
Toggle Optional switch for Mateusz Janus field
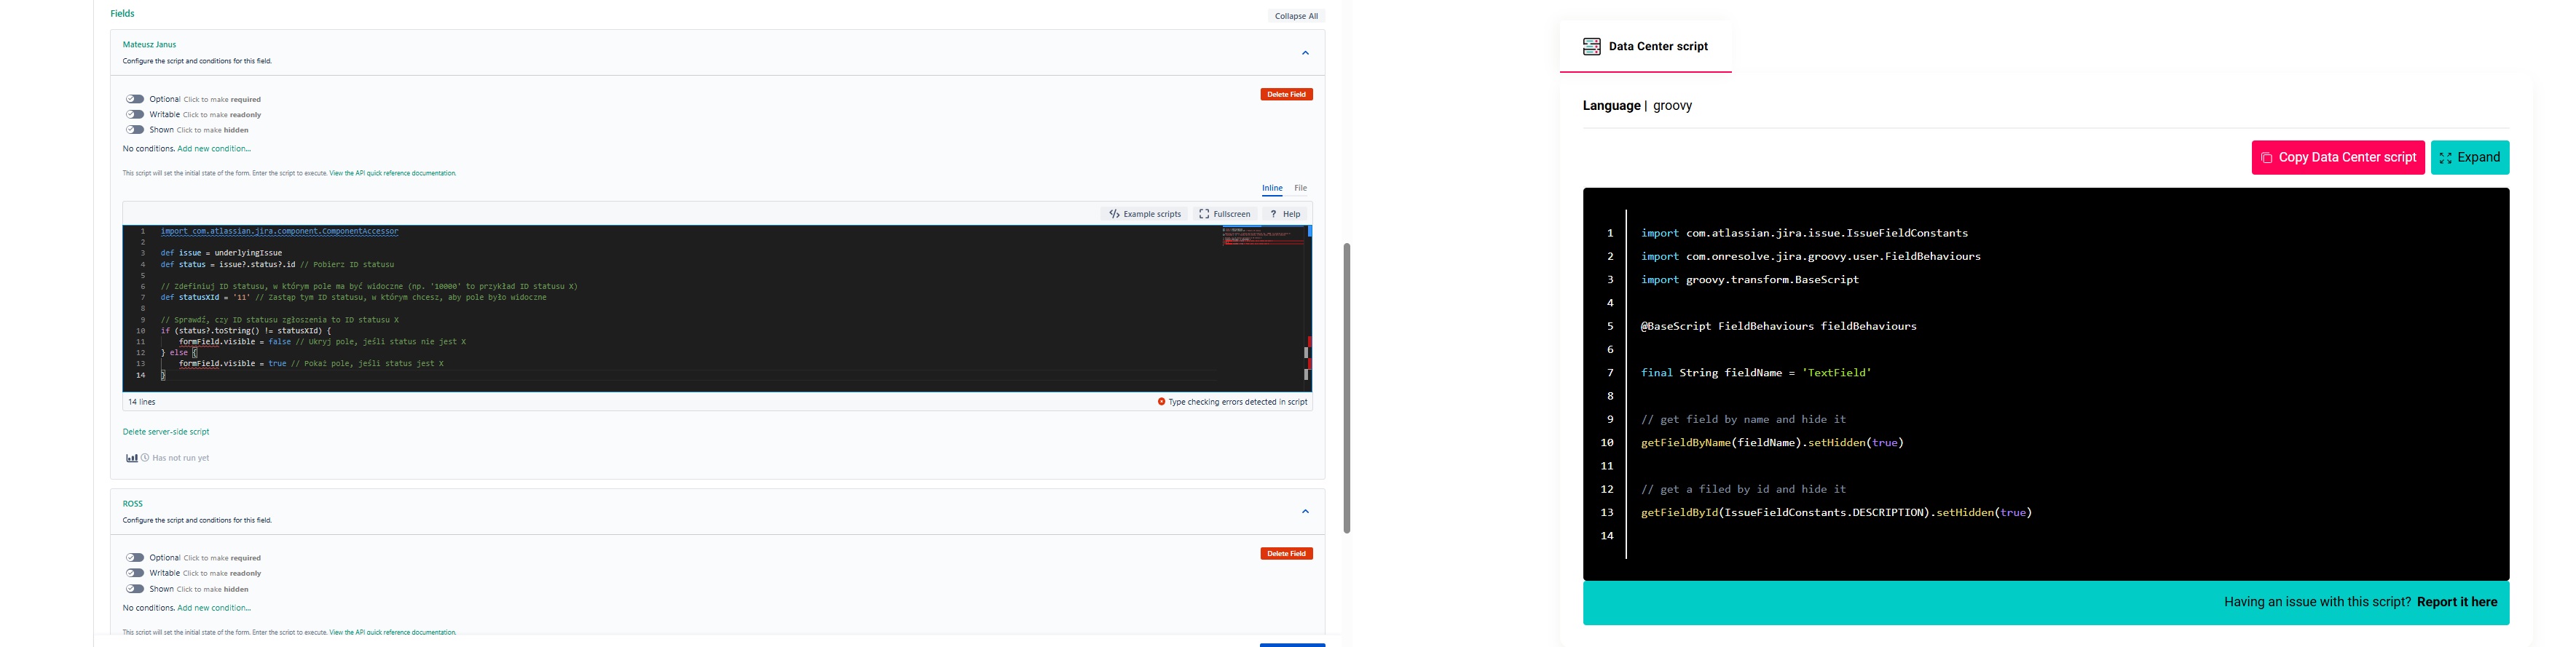[x=134, y=99]
